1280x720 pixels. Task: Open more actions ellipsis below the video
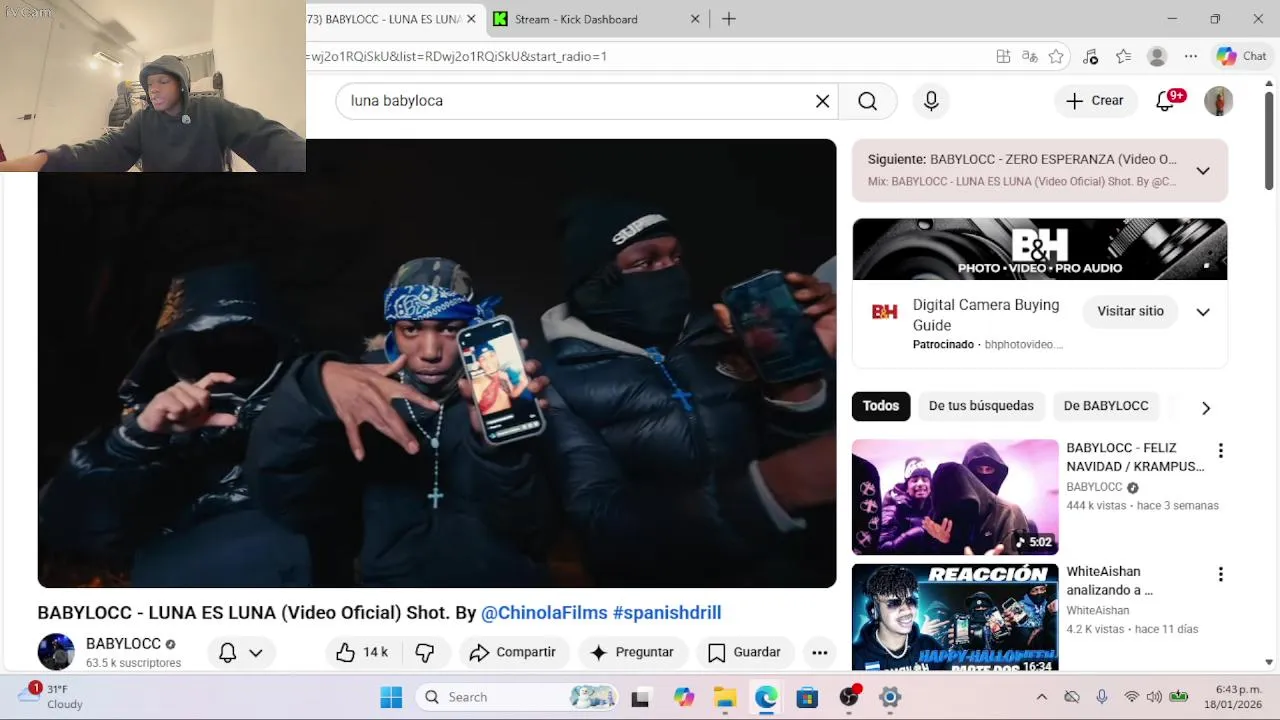pos(820,652)
